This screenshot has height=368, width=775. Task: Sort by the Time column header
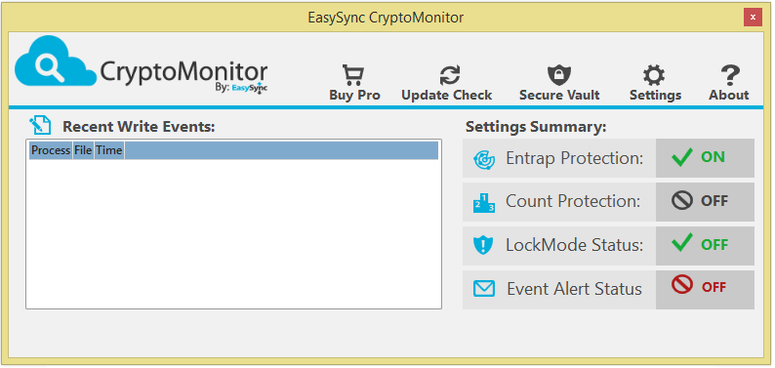tap(109, 151)
